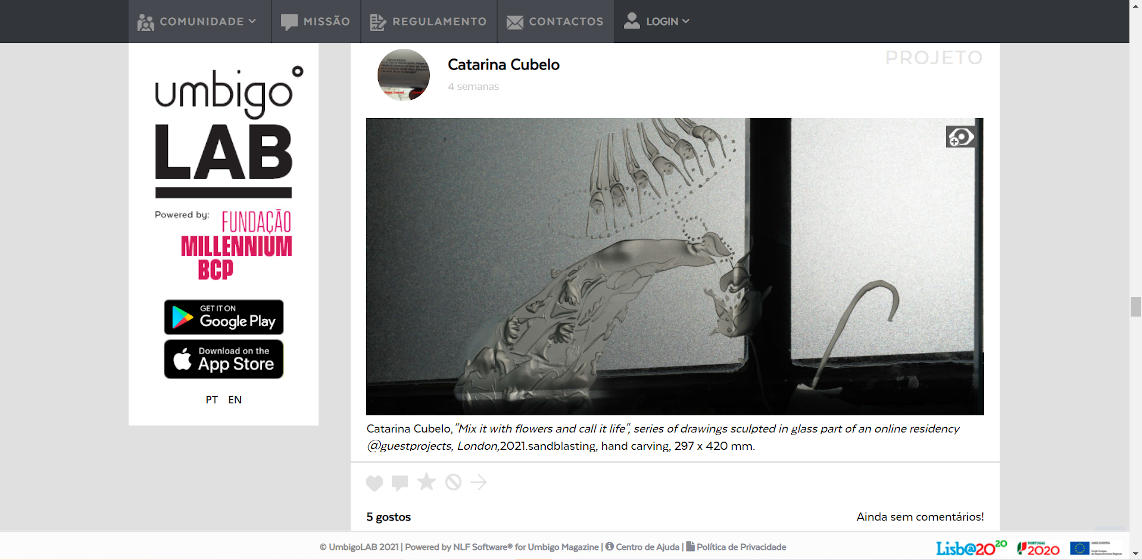Click the circle-slash report icon
Screen dimensions: 1142x560
453,482
